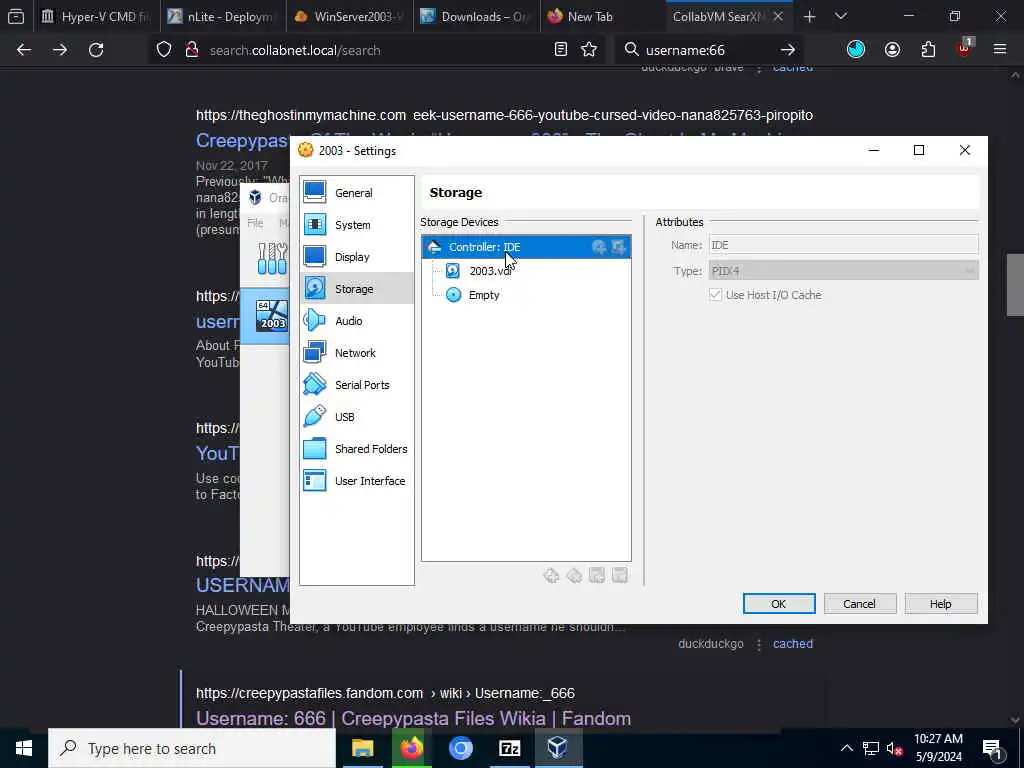The image size is (1024, 768).
Task: Open uBlock Origin extension icon
Action: 964,48
